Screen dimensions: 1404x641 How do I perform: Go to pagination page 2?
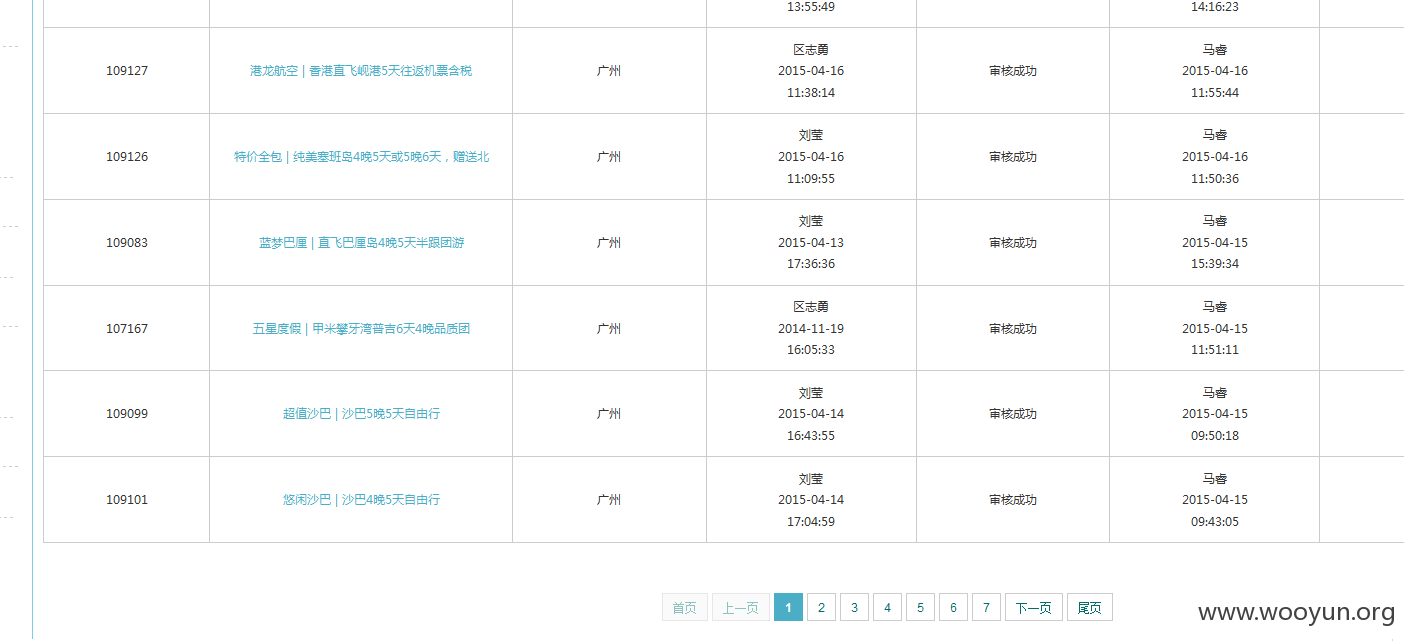click(x=821, y=607)
